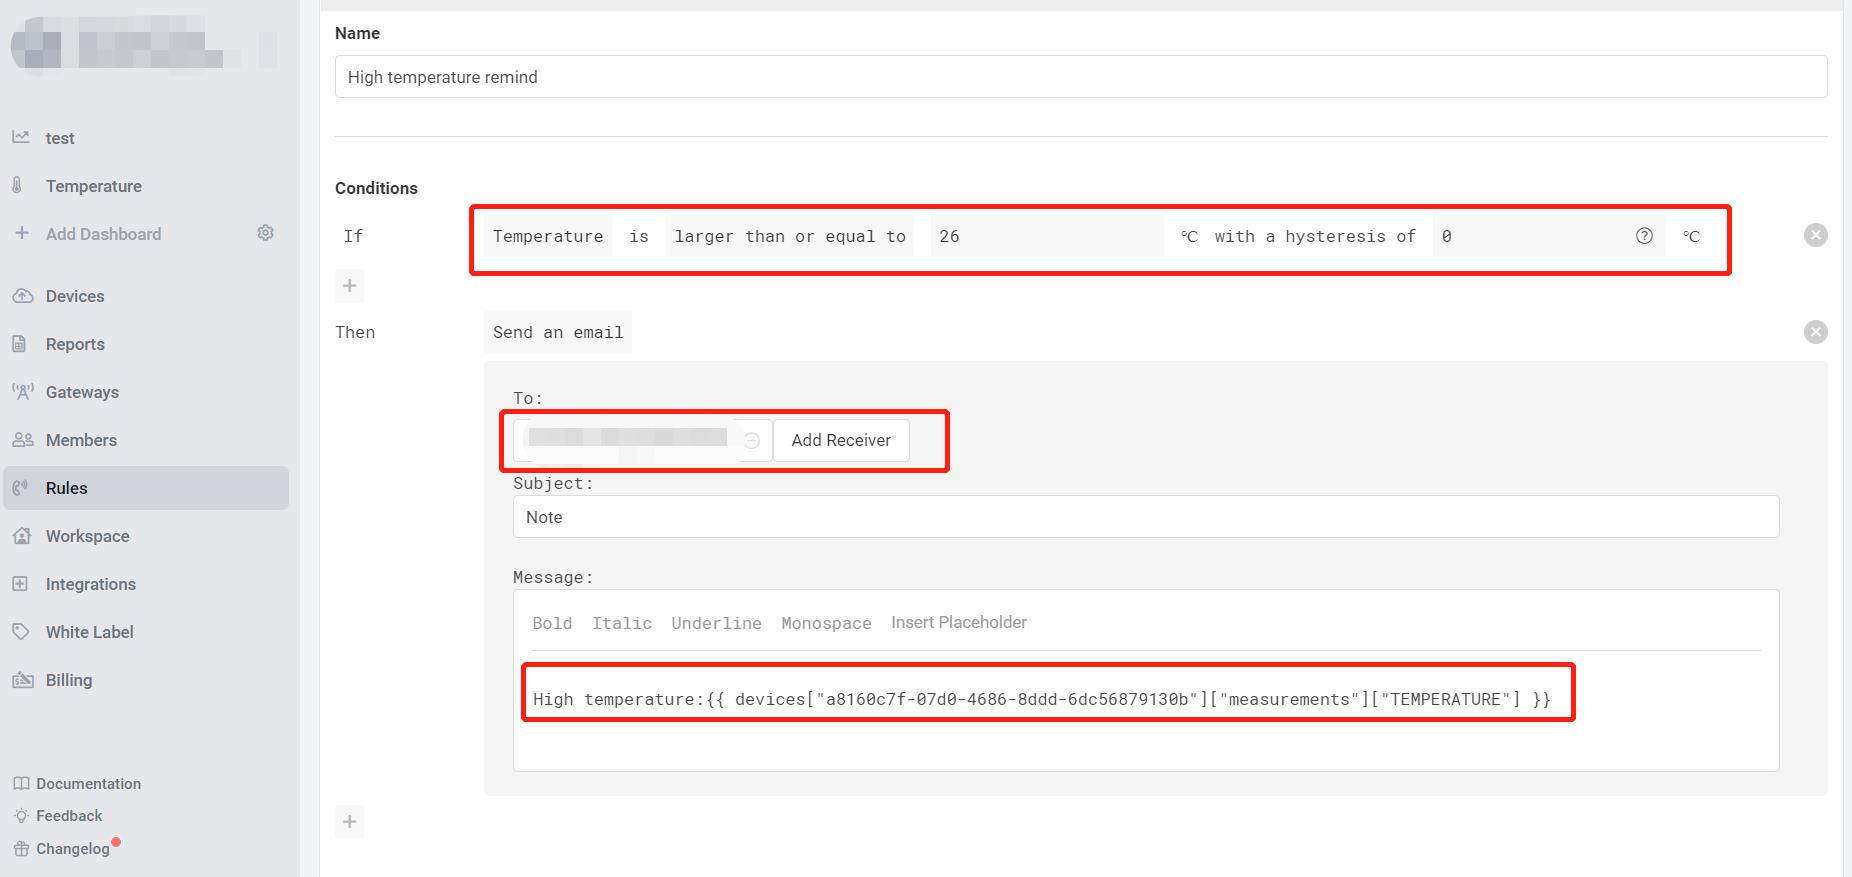The height and width of the screenshot is (877, 1852).
Task: Open the 'Send an email' action dropdown
Action: point(557,332)
